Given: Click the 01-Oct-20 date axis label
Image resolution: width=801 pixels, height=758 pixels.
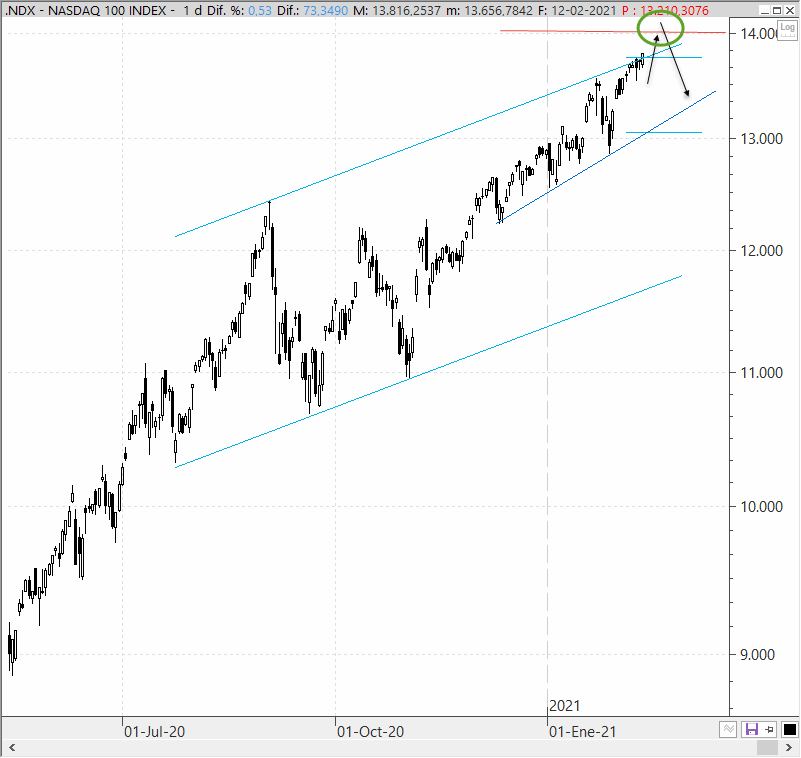Looking at the screenshot, I should tap(370, 732).
